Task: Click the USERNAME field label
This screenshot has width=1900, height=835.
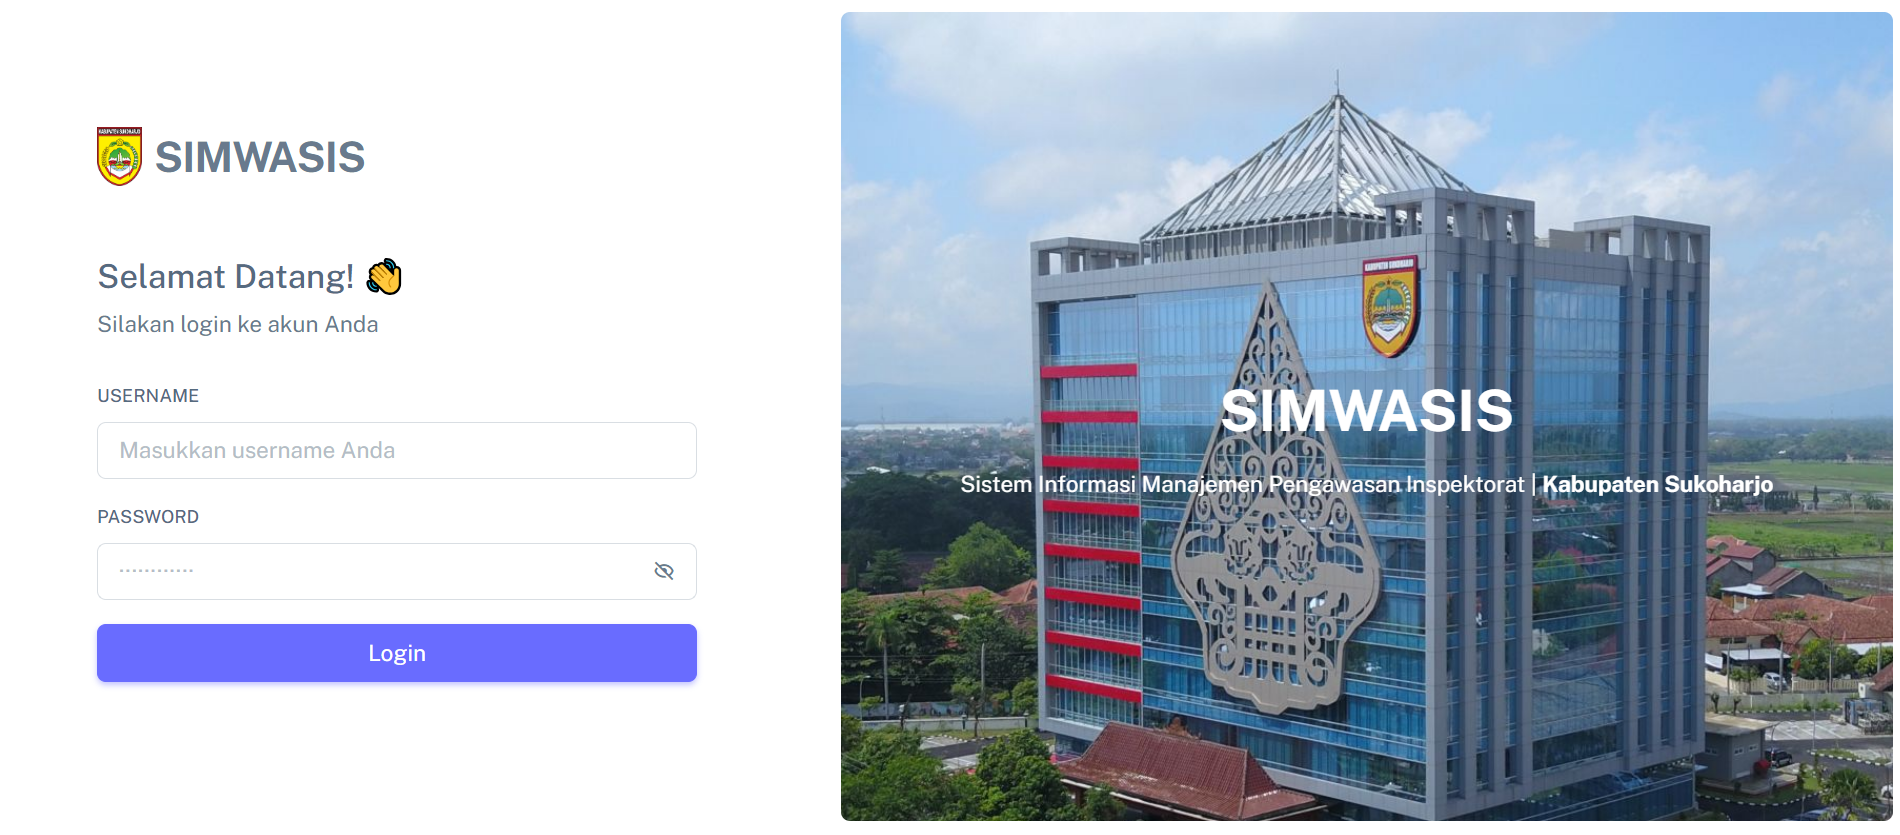Action: (x=148, y=396)
